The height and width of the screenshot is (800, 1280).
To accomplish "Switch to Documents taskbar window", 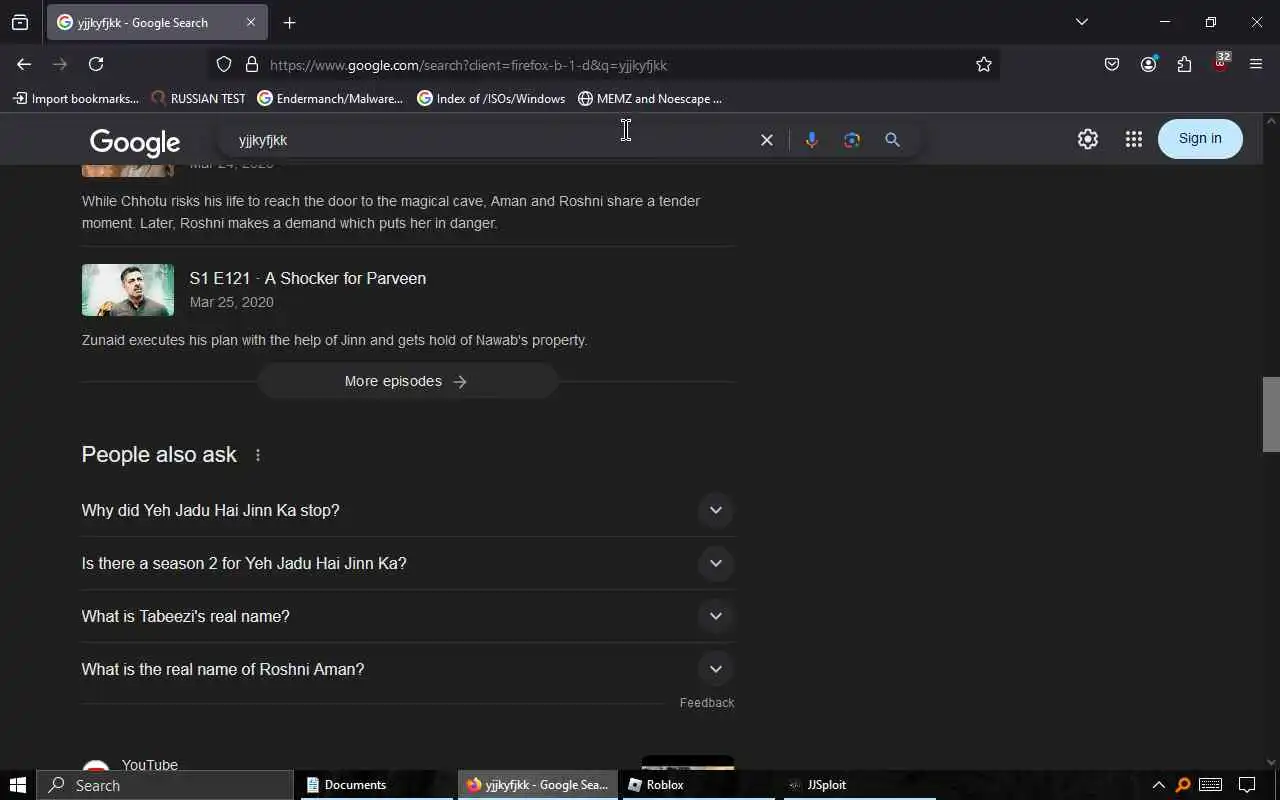I will [x=376, y=785].
